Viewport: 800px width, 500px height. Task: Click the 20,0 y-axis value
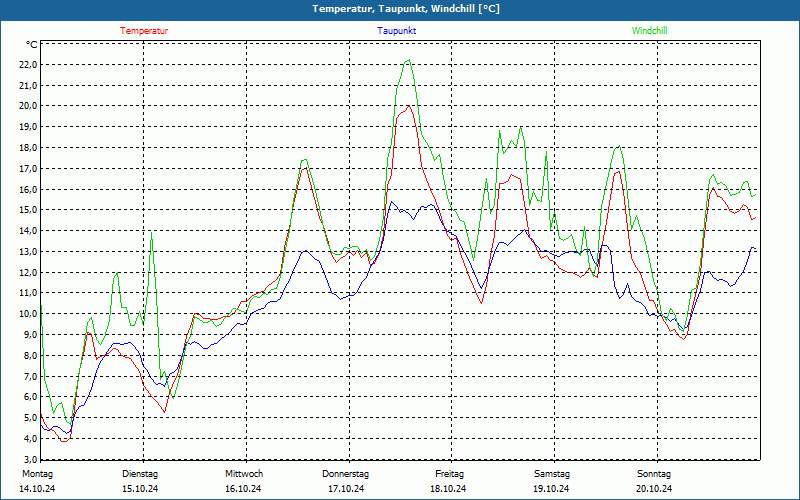click(x=28, y=106)
